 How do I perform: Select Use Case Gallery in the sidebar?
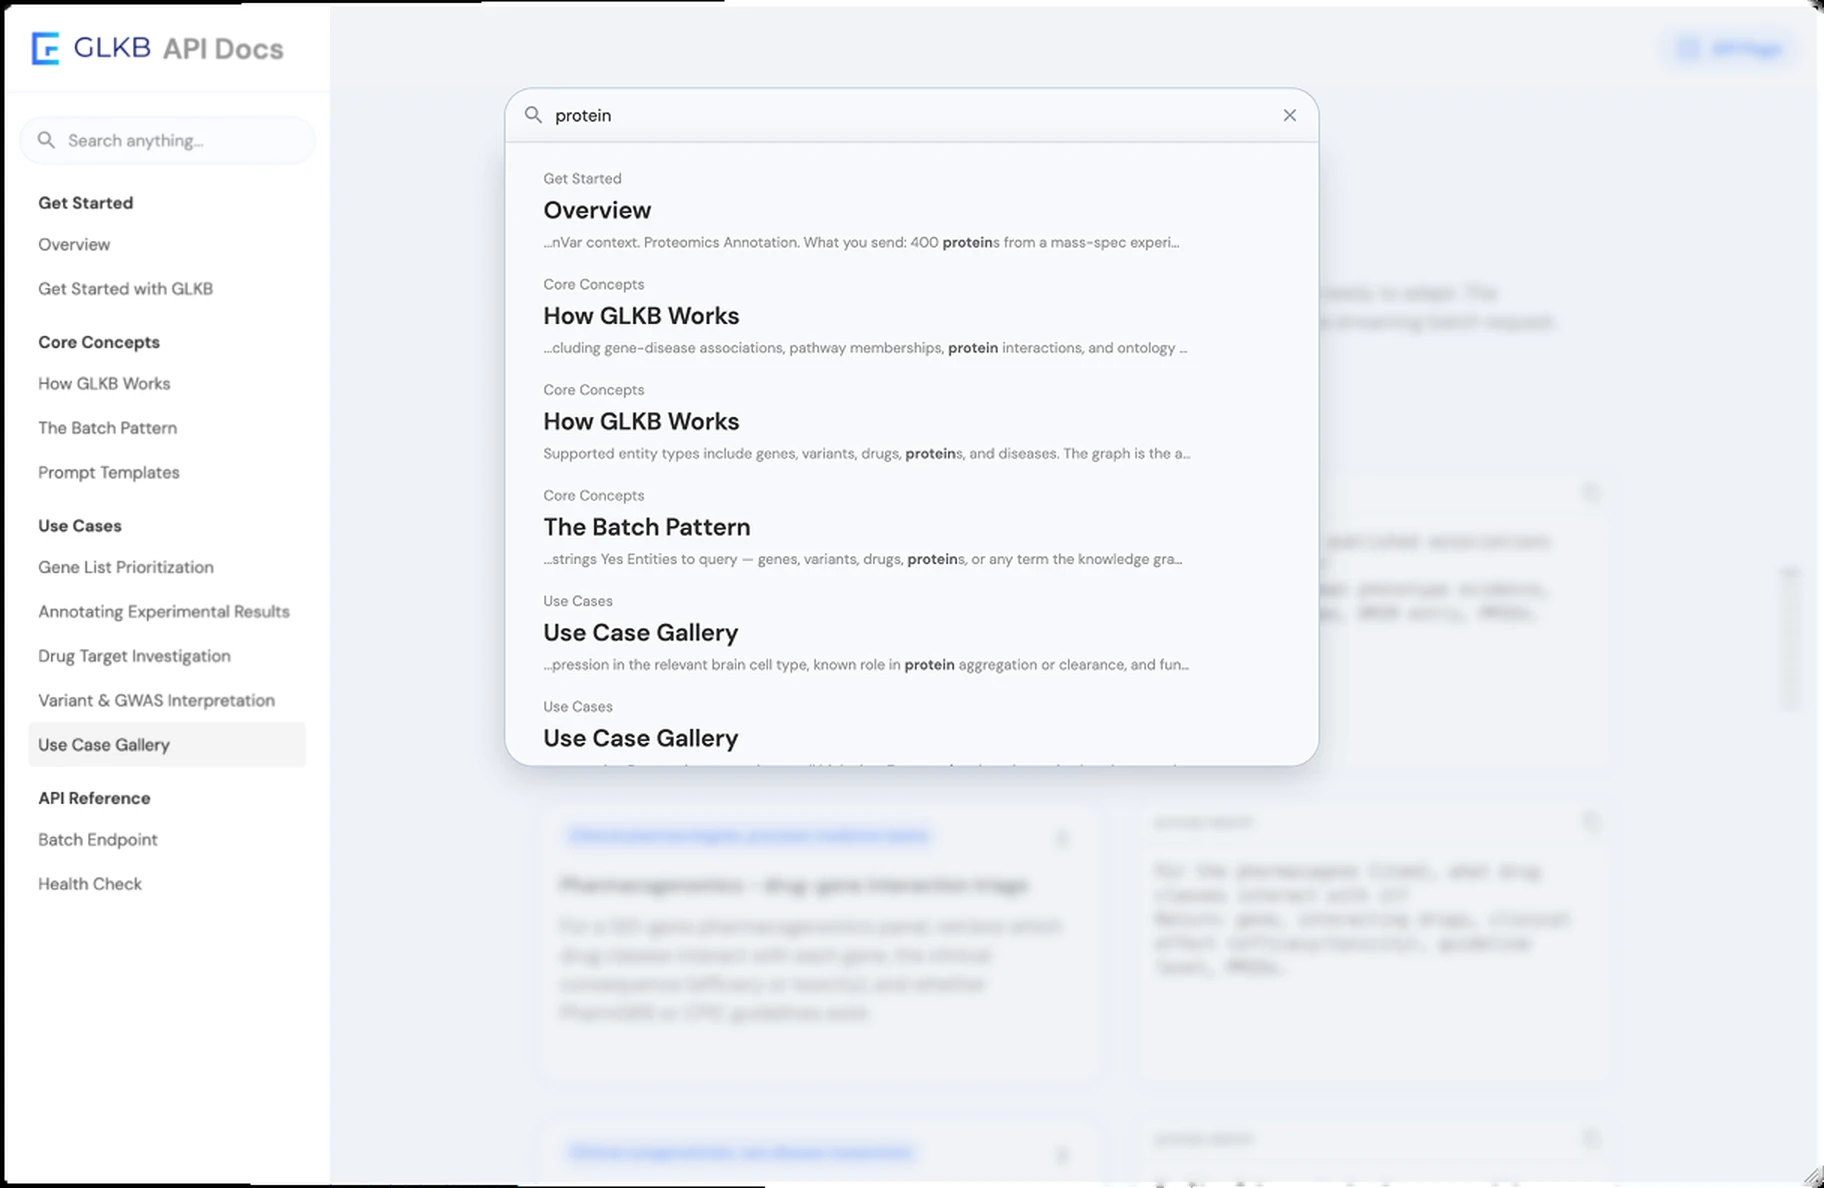pyautogui.click(x=167, y=745)
